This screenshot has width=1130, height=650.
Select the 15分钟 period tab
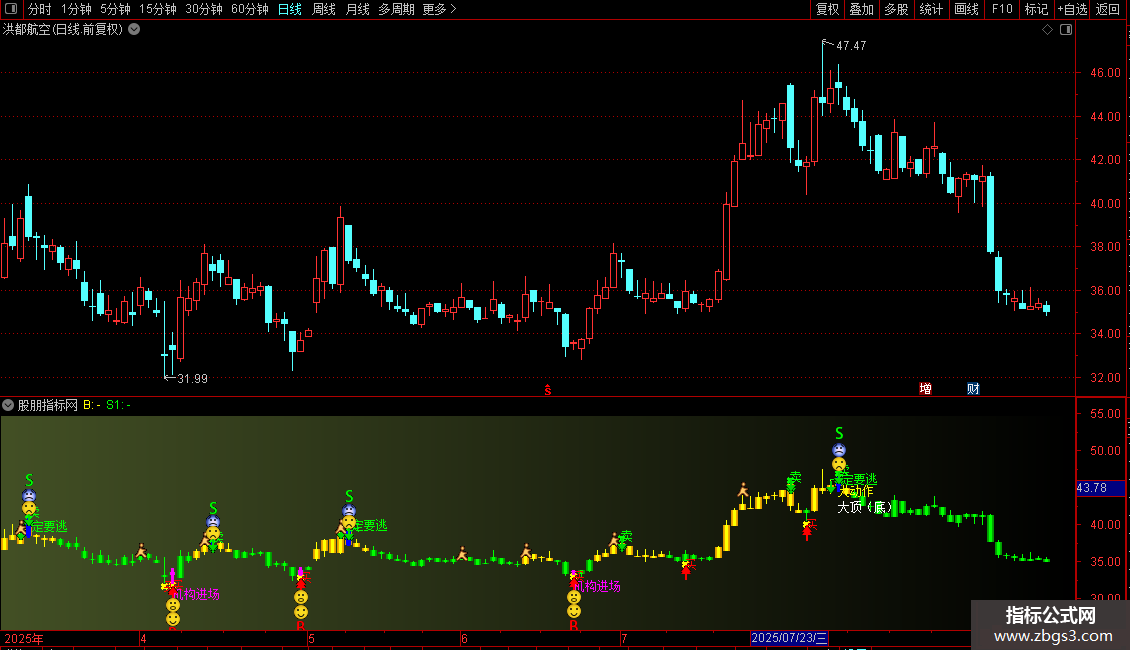158,9
